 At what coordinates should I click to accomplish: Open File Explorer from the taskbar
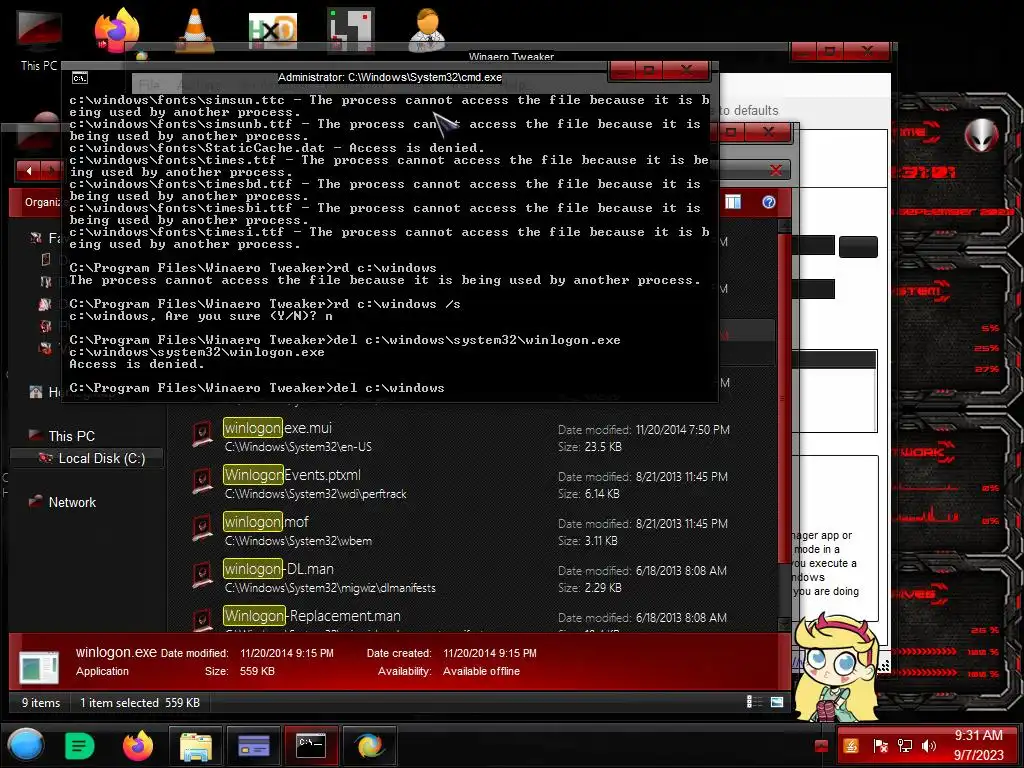pos(196,746)
